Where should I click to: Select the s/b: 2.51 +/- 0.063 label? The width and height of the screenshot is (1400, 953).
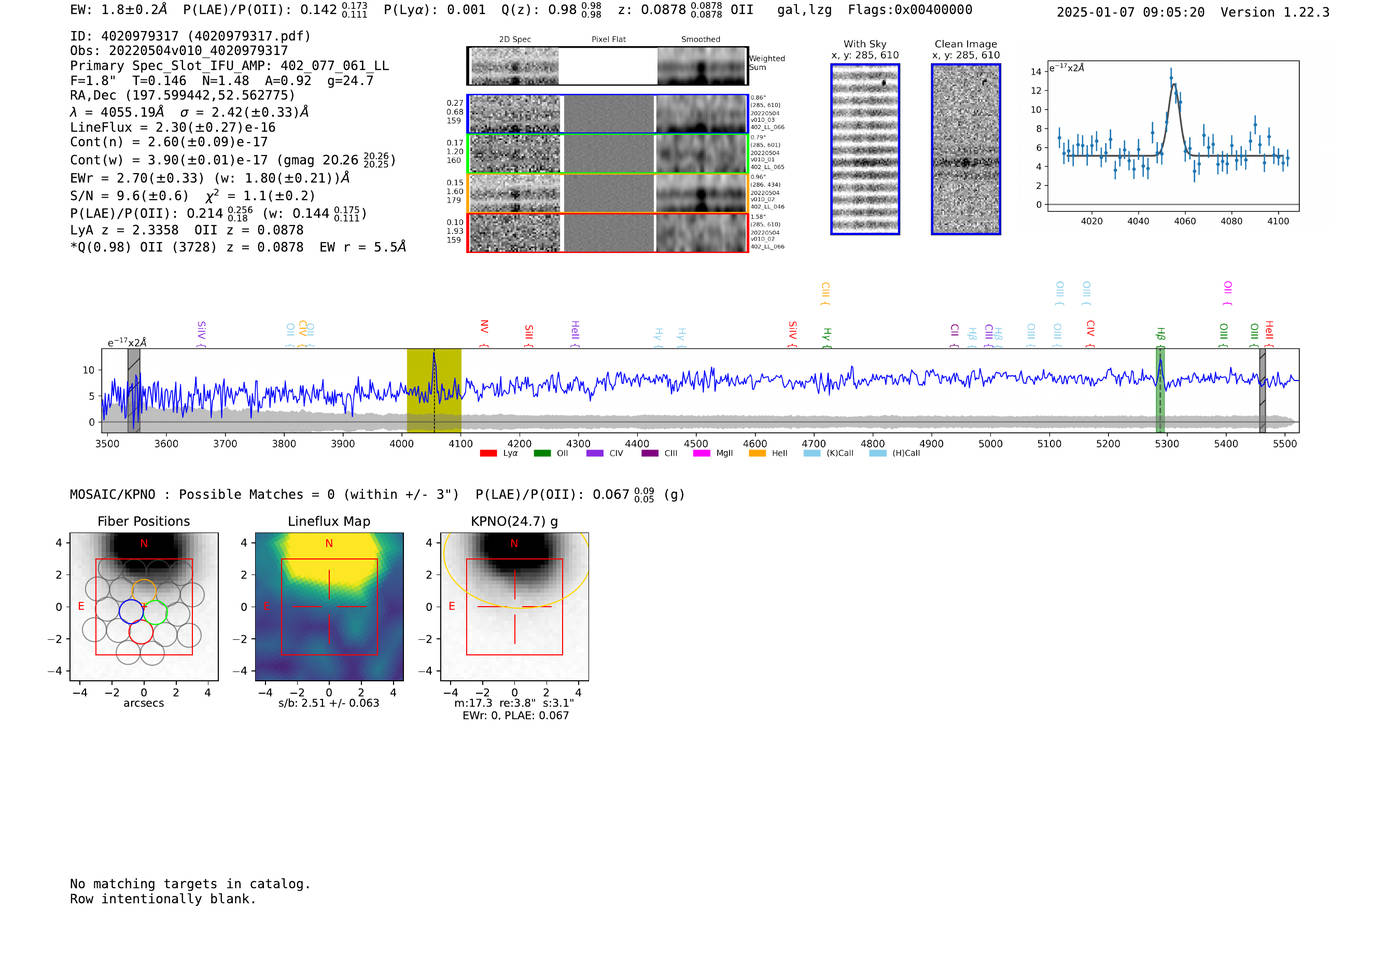coord(329,703)
